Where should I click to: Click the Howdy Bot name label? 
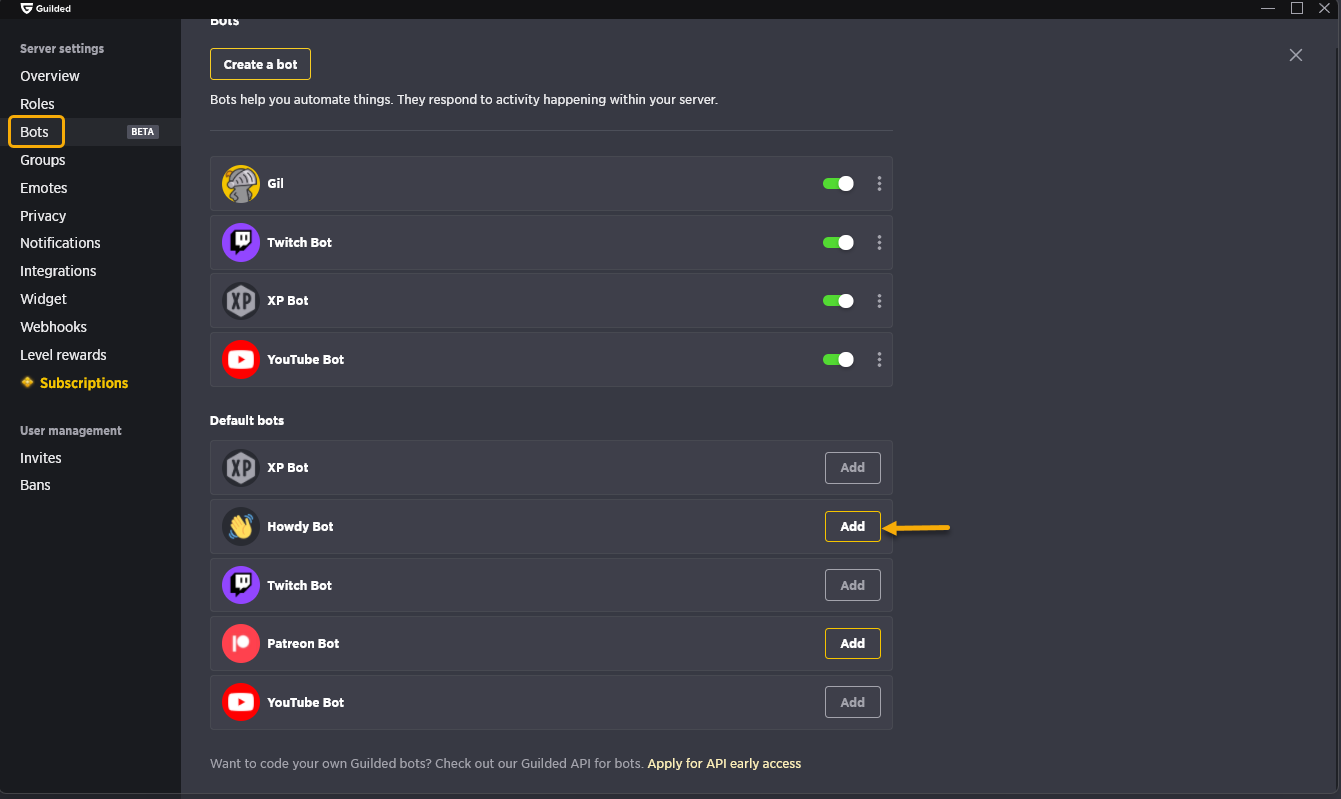300,526
